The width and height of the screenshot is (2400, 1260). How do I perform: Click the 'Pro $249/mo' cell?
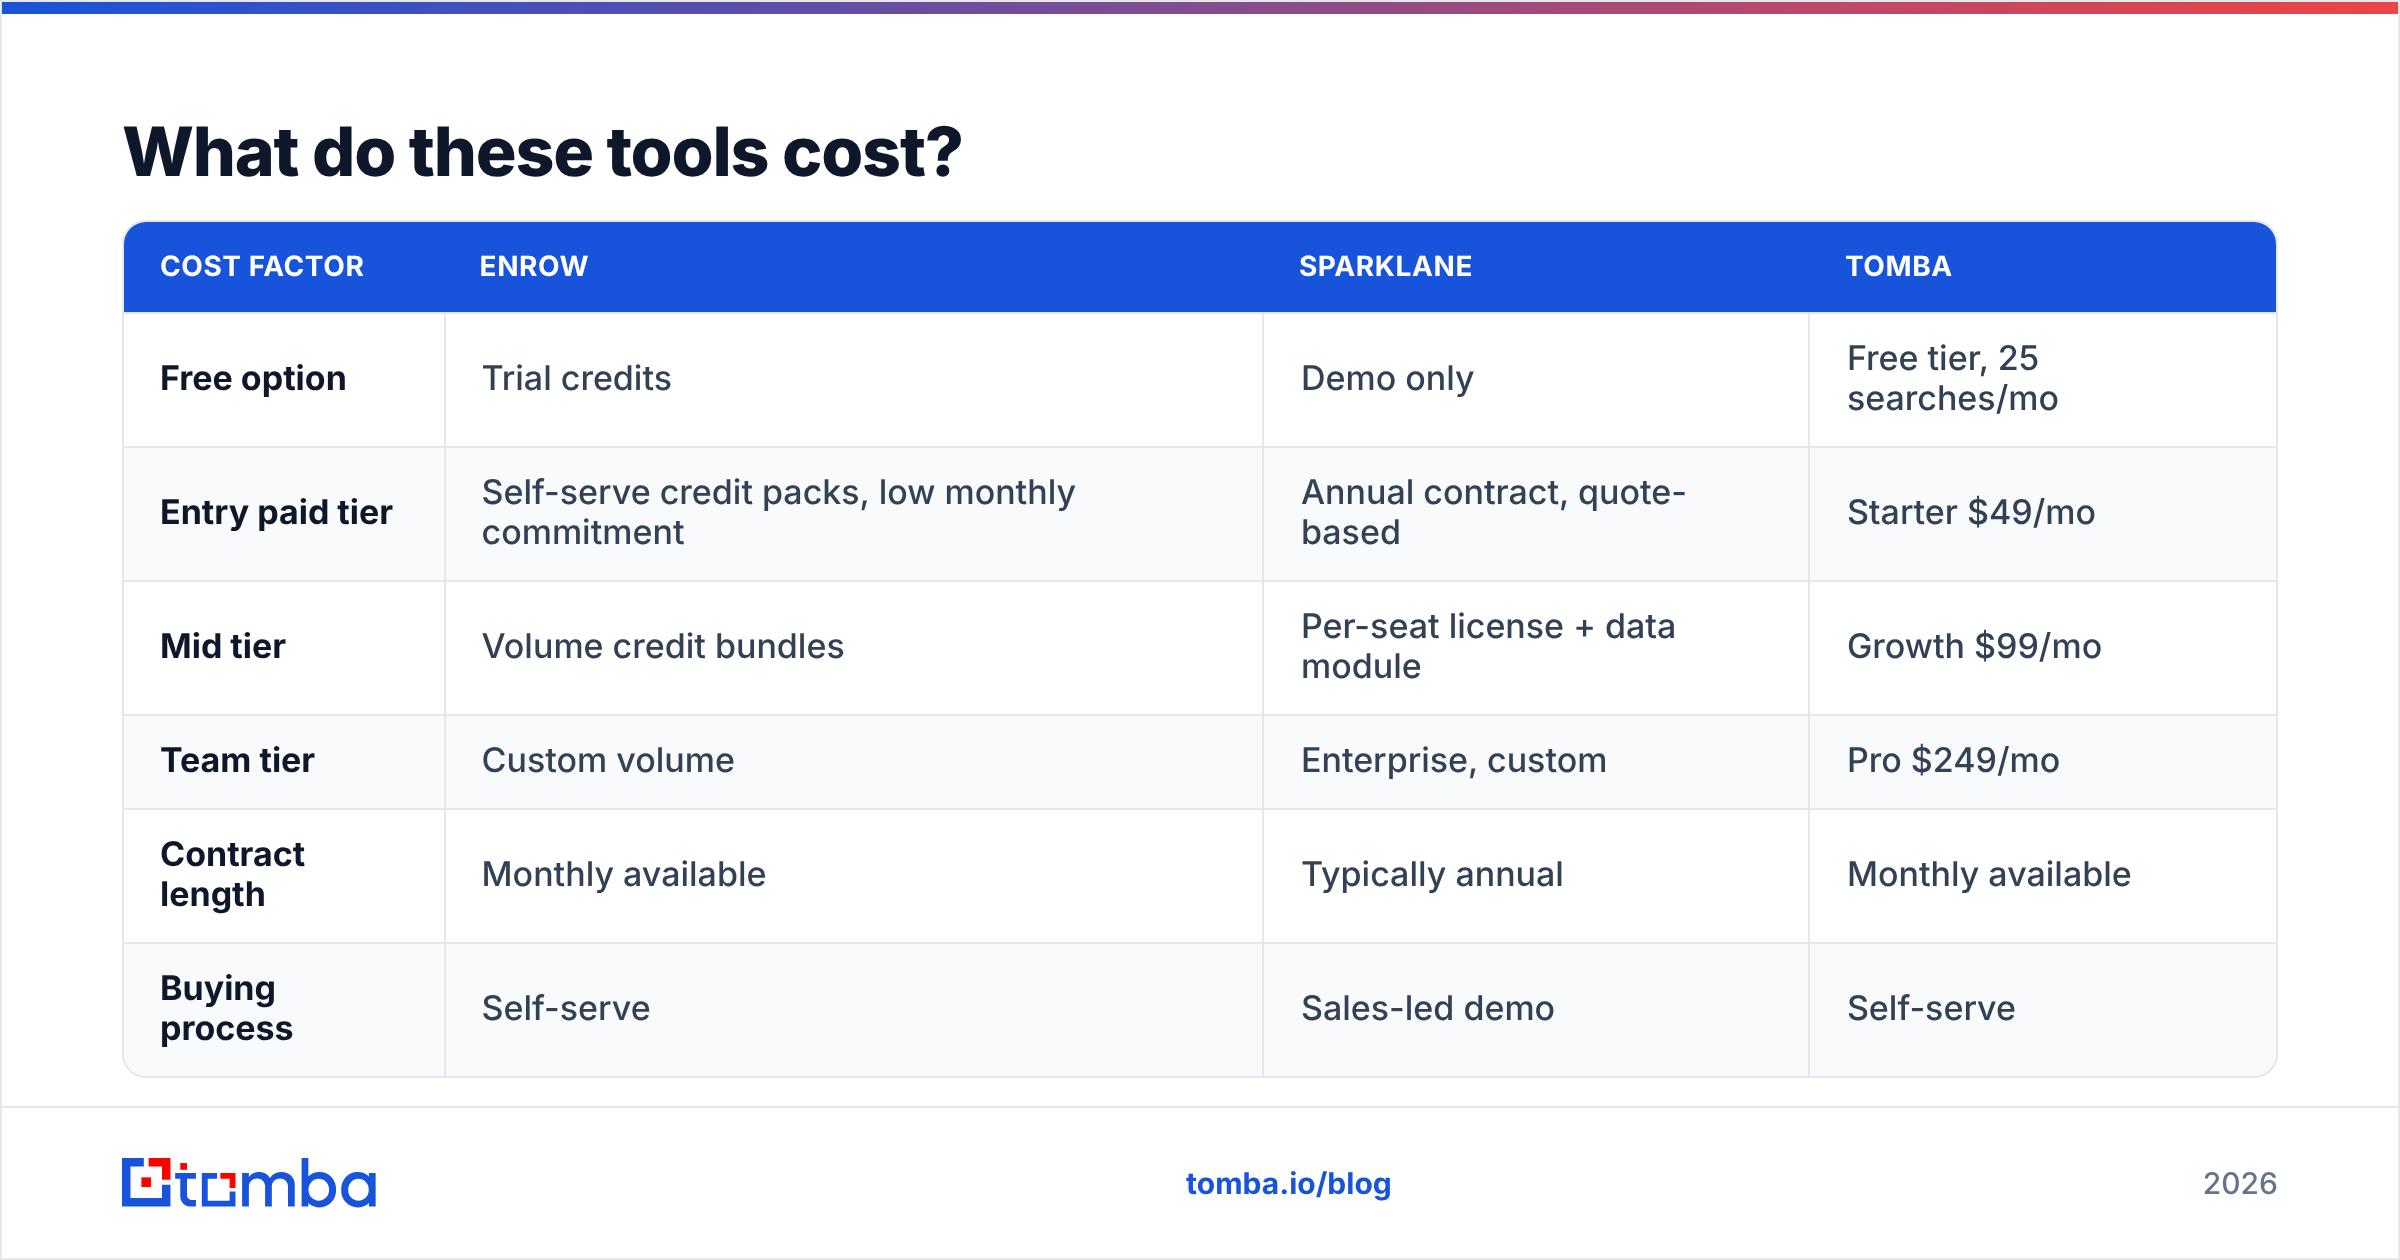point(1952,760)
